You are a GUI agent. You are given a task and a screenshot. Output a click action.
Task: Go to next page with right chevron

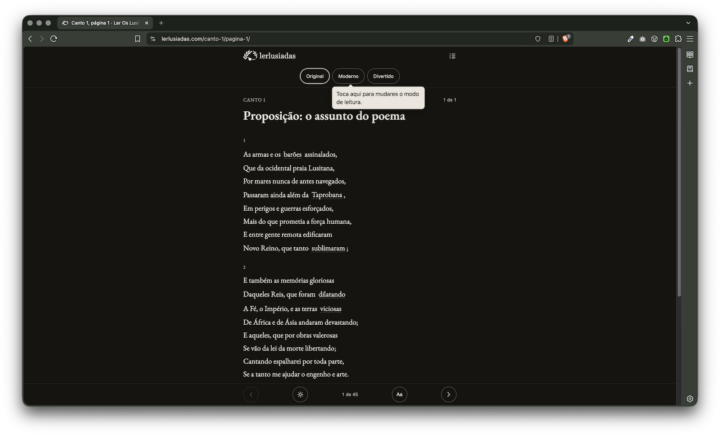click(x=449, y=395)
